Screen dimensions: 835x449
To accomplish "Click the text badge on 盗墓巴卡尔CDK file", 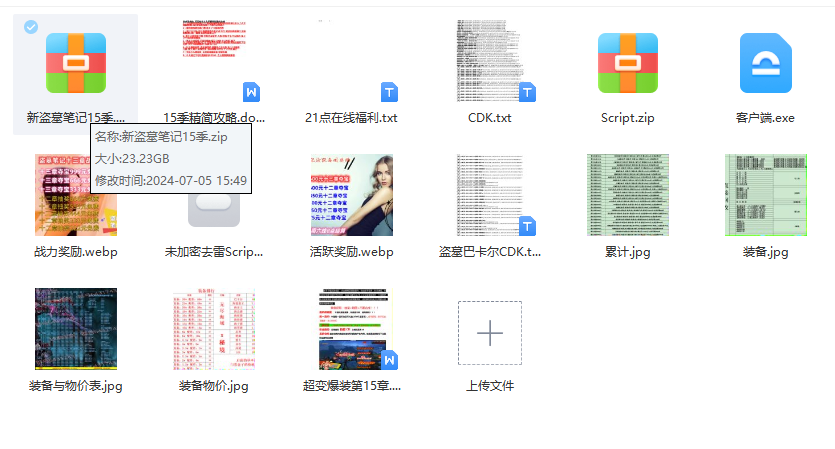I will pyautogui.click(x=527, y=226).
